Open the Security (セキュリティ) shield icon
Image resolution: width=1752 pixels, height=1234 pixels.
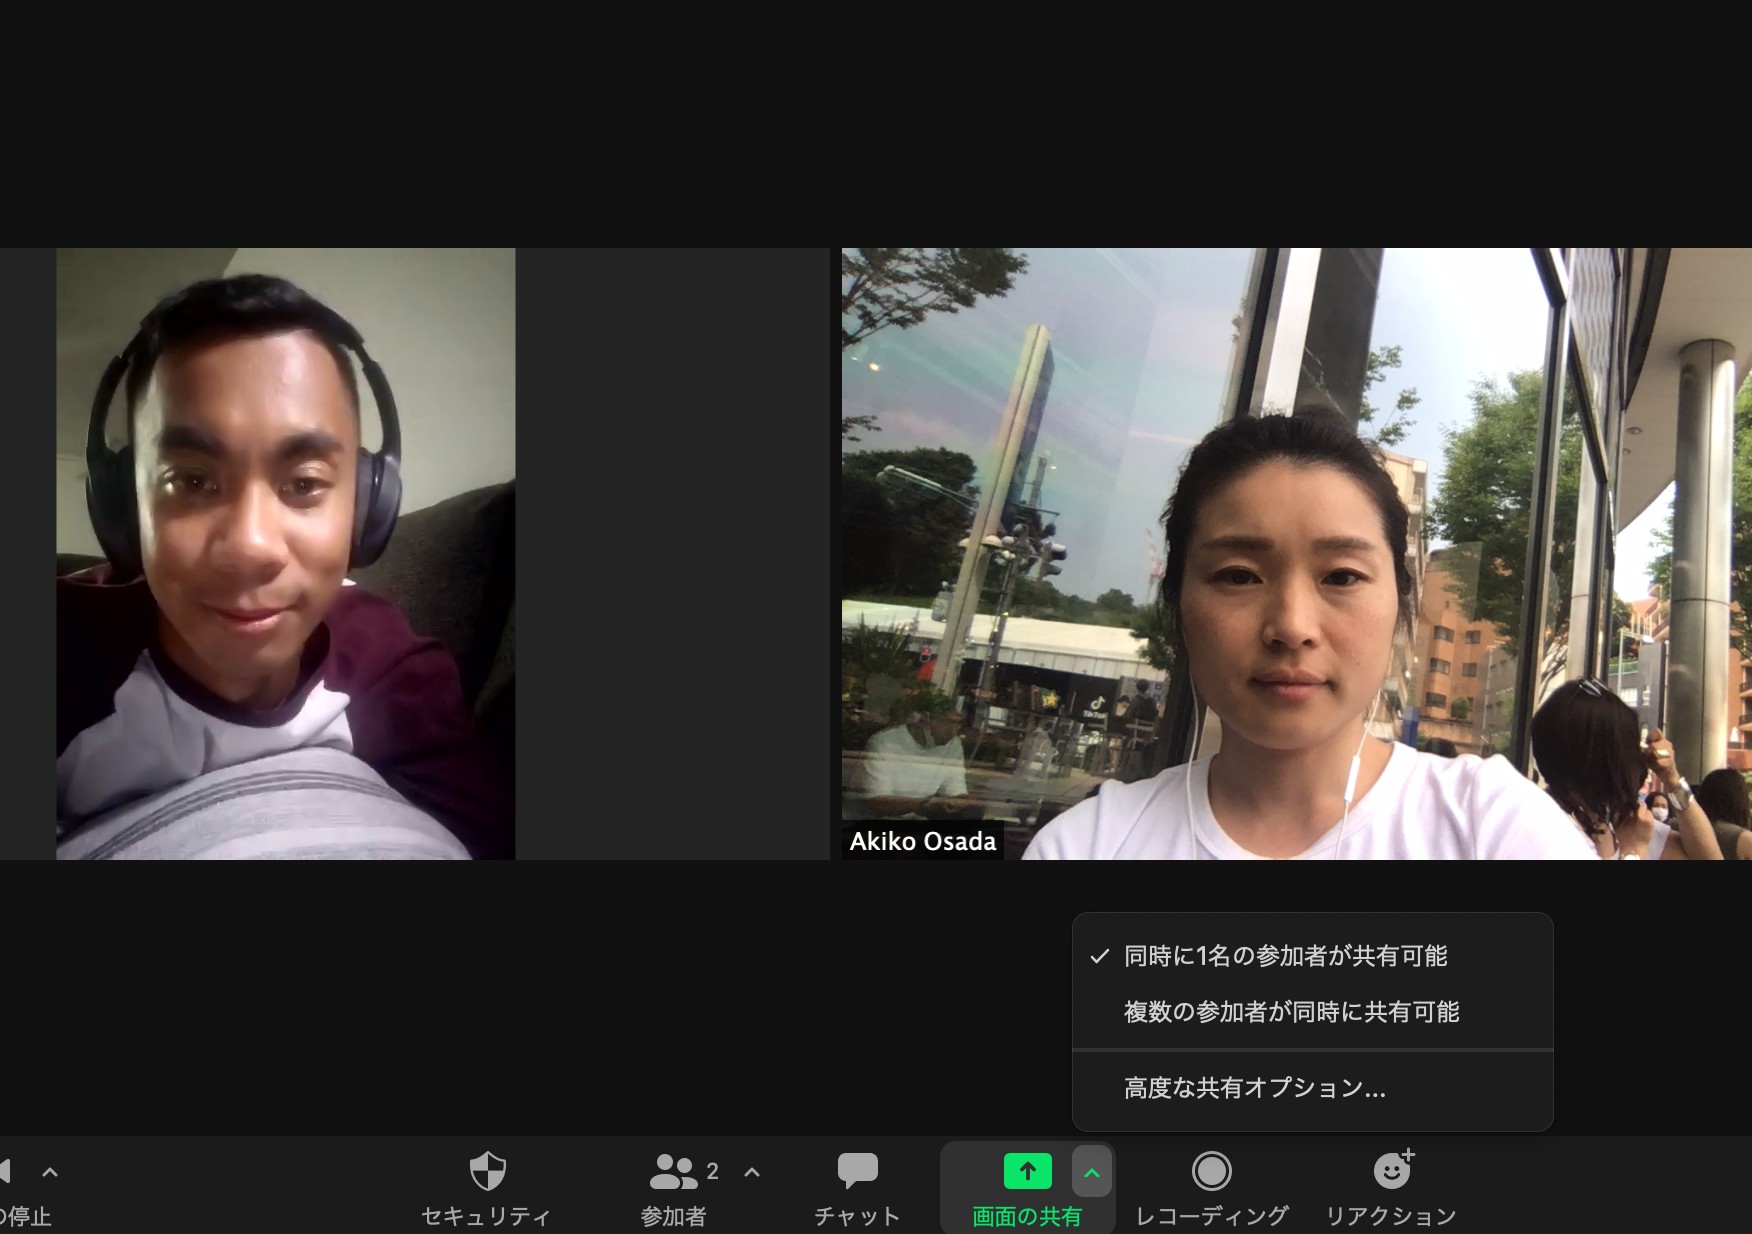(487, 1171)
